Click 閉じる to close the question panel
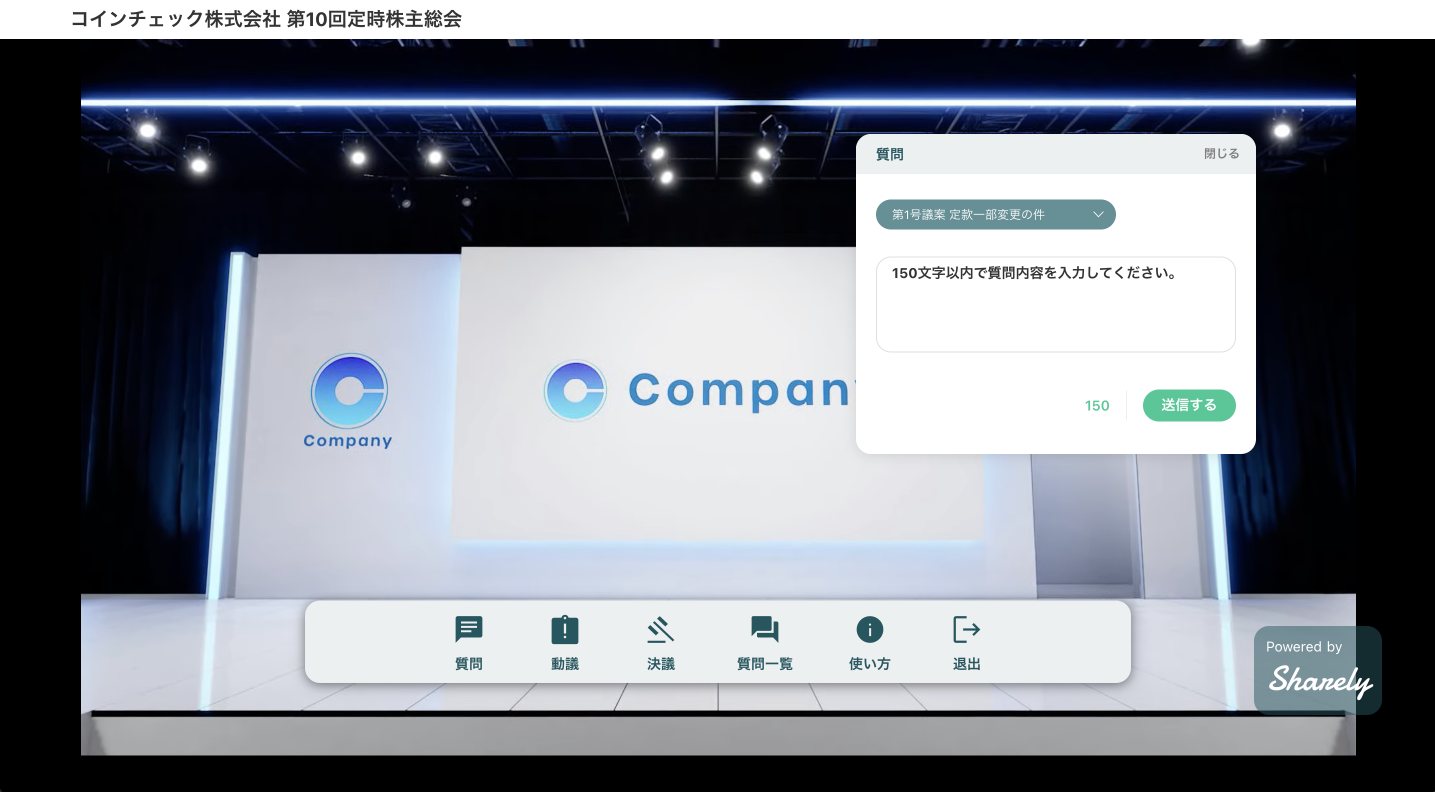The image size is (1435, 792). [1221, 153]
